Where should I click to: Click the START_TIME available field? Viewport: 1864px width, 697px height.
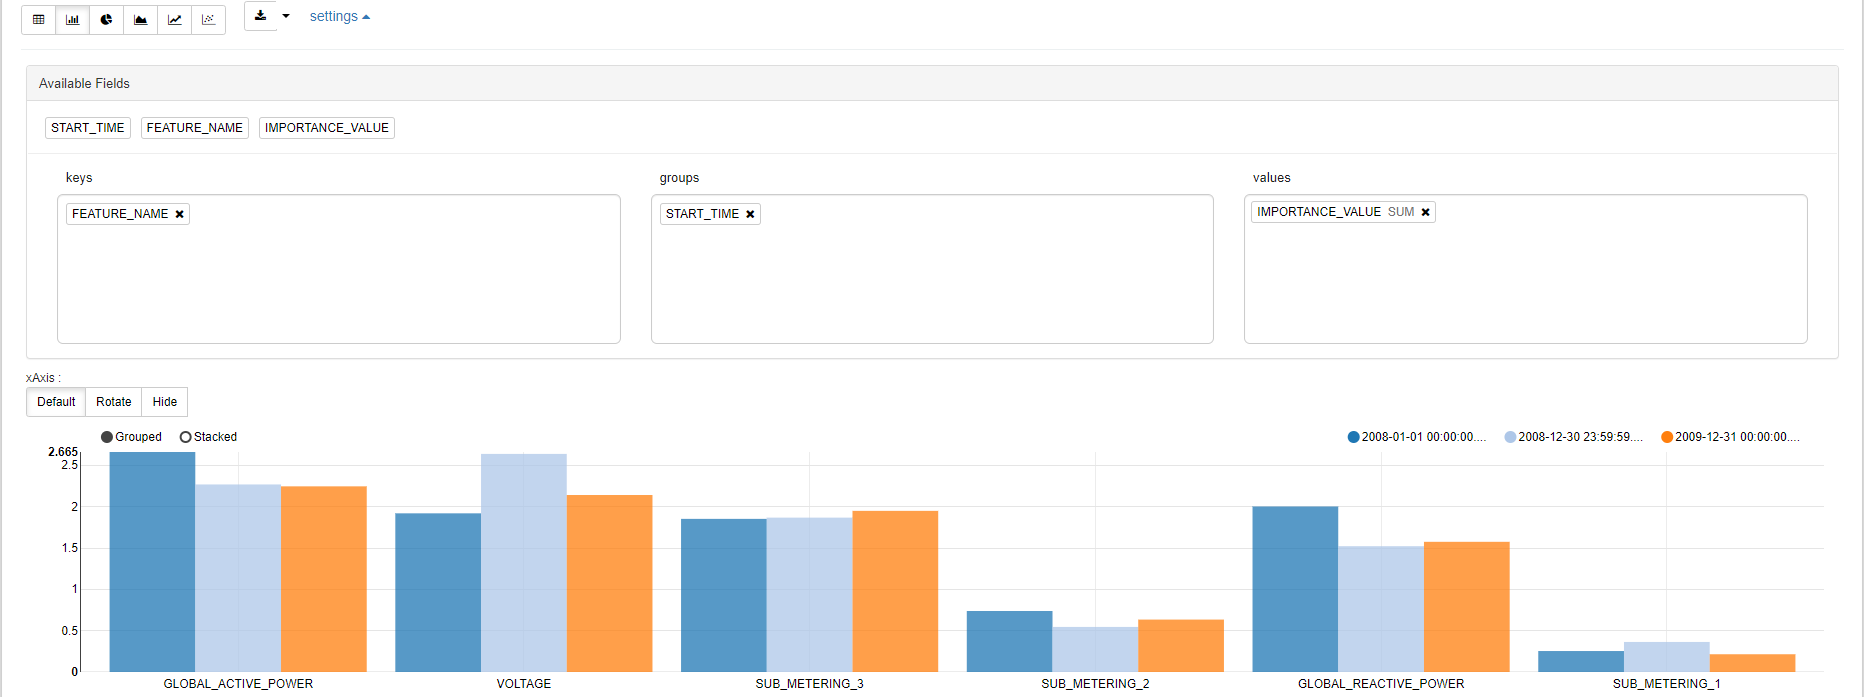pos(88,128)
